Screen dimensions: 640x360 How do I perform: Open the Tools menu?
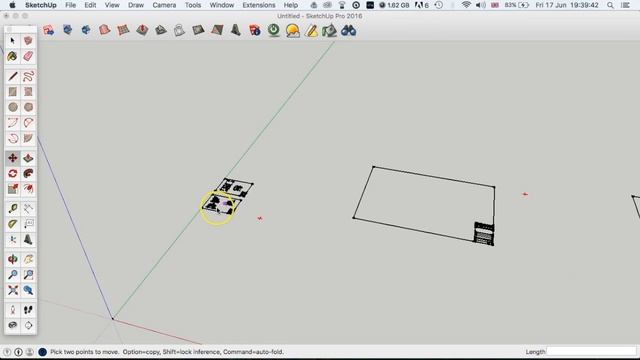pyautogui.click(x=193, y=5)
